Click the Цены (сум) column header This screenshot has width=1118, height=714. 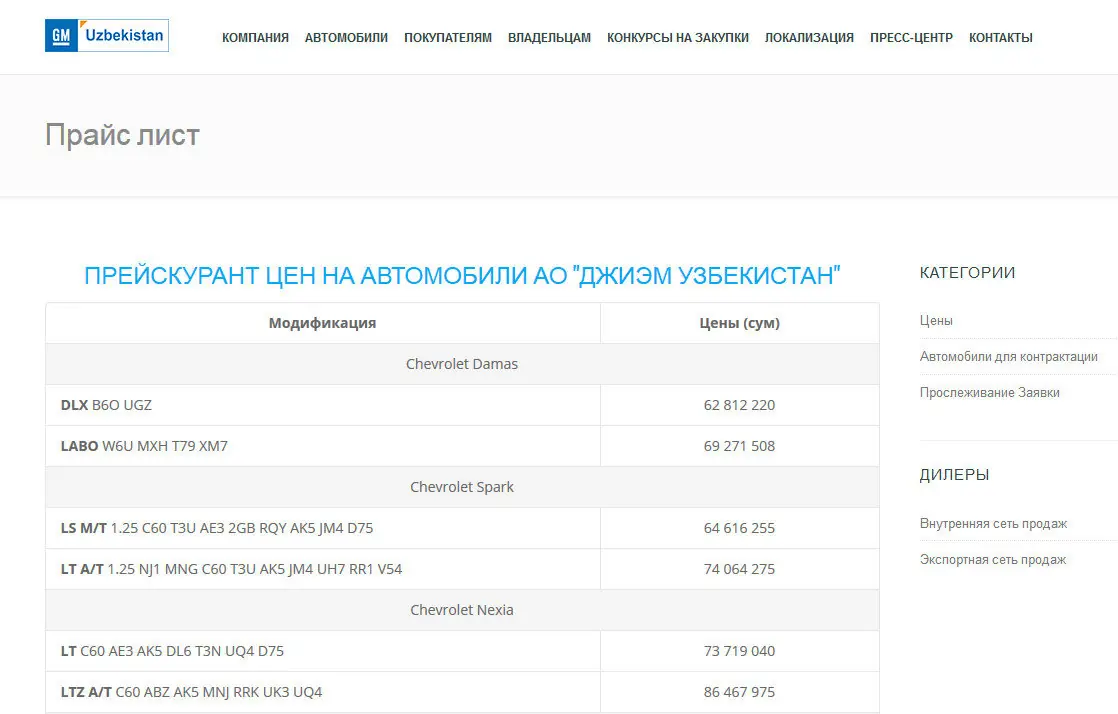[x=739, y=323]
